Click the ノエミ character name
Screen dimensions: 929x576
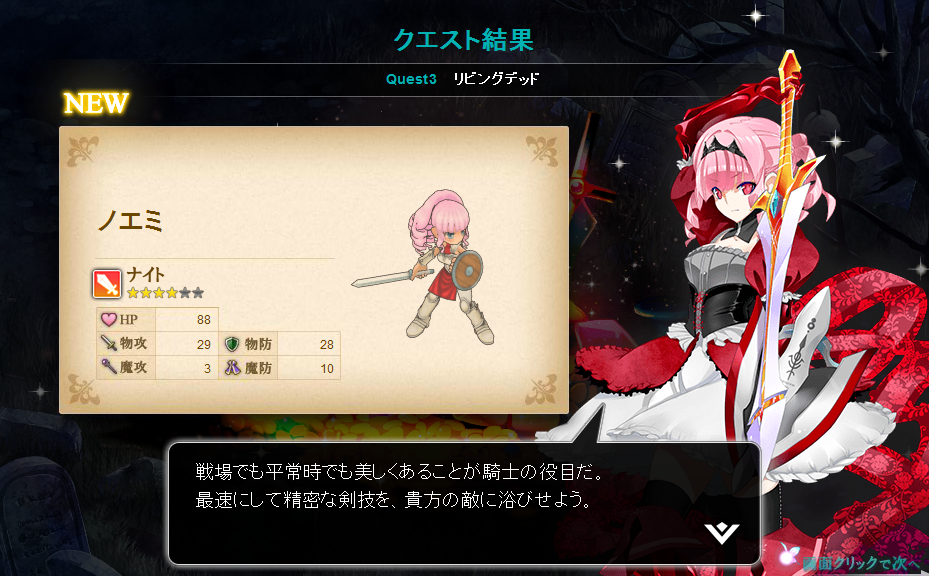pos(130,221)
